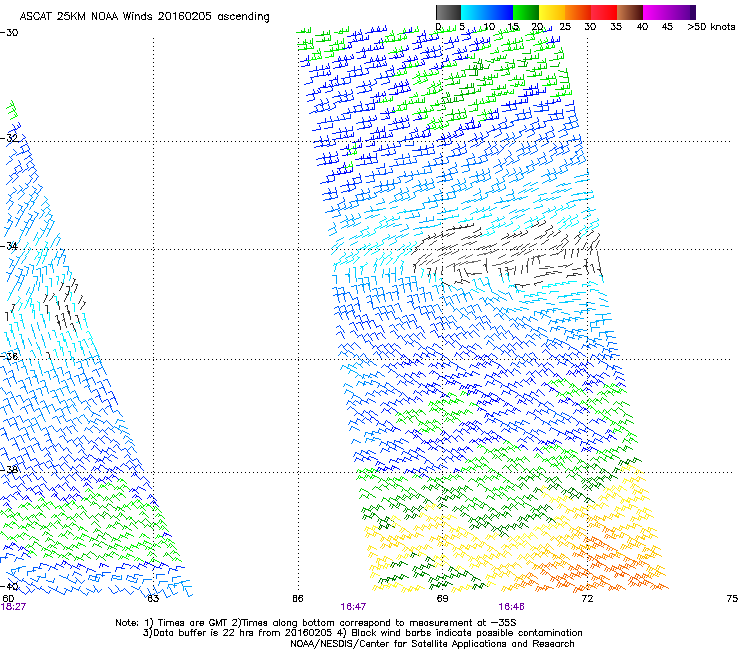Image resolution: width=740 pixels, height=650 pixels.
Task: Click the purple swath time 16:46
Action: tap(511, 607)
